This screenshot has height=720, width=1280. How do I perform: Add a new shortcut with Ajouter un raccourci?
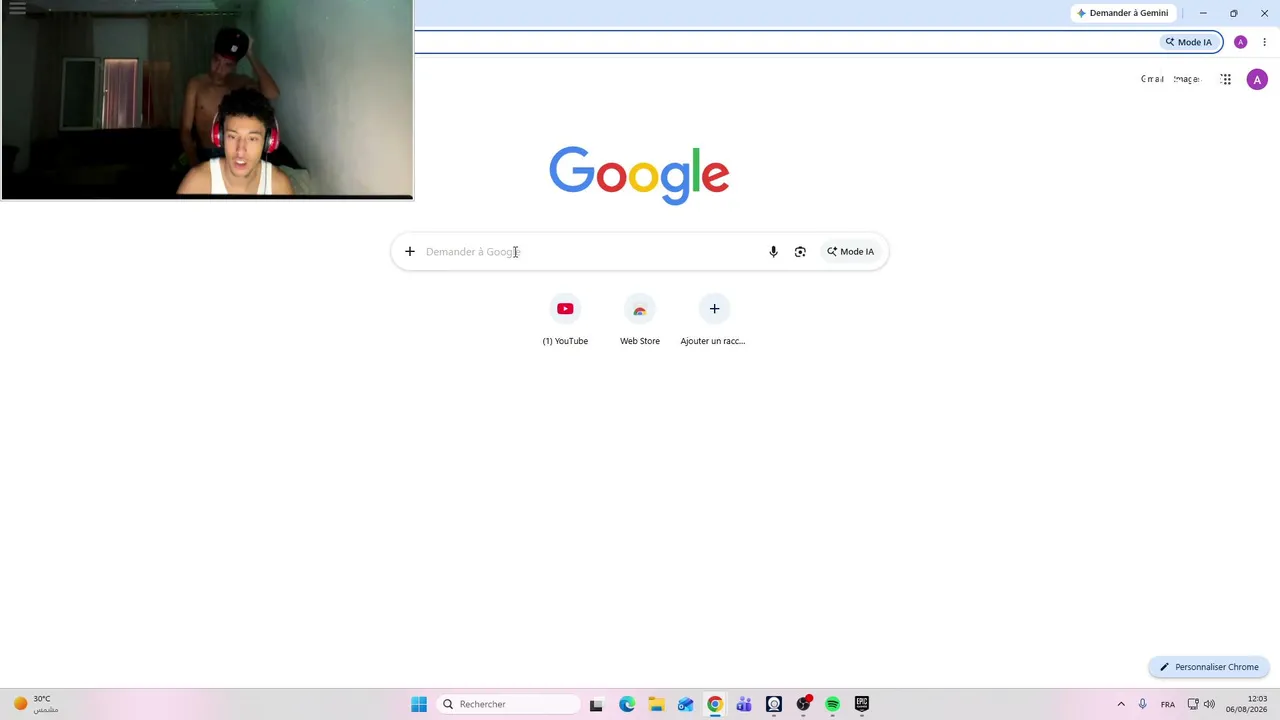(x=713, y=321)
